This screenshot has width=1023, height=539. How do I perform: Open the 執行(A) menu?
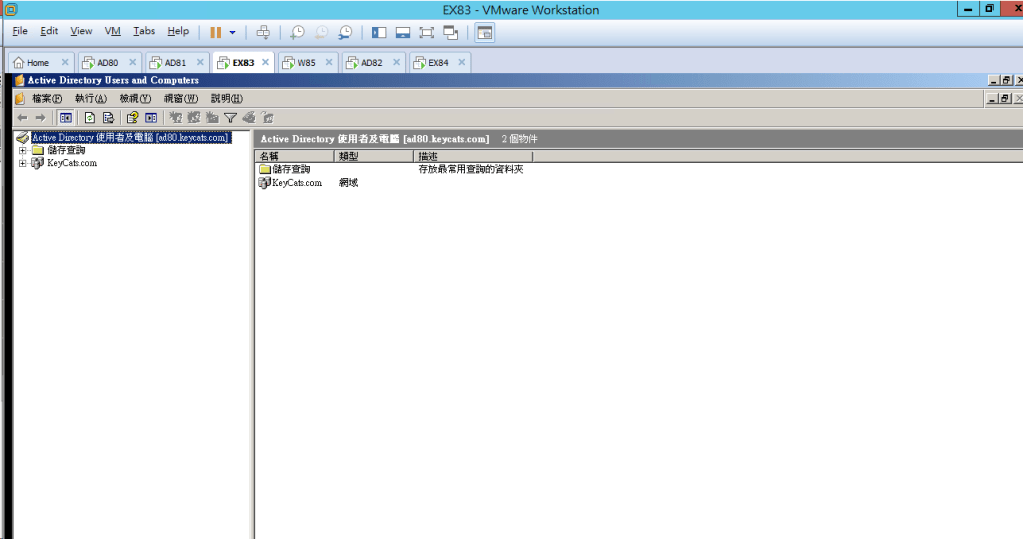coord(90,98)
